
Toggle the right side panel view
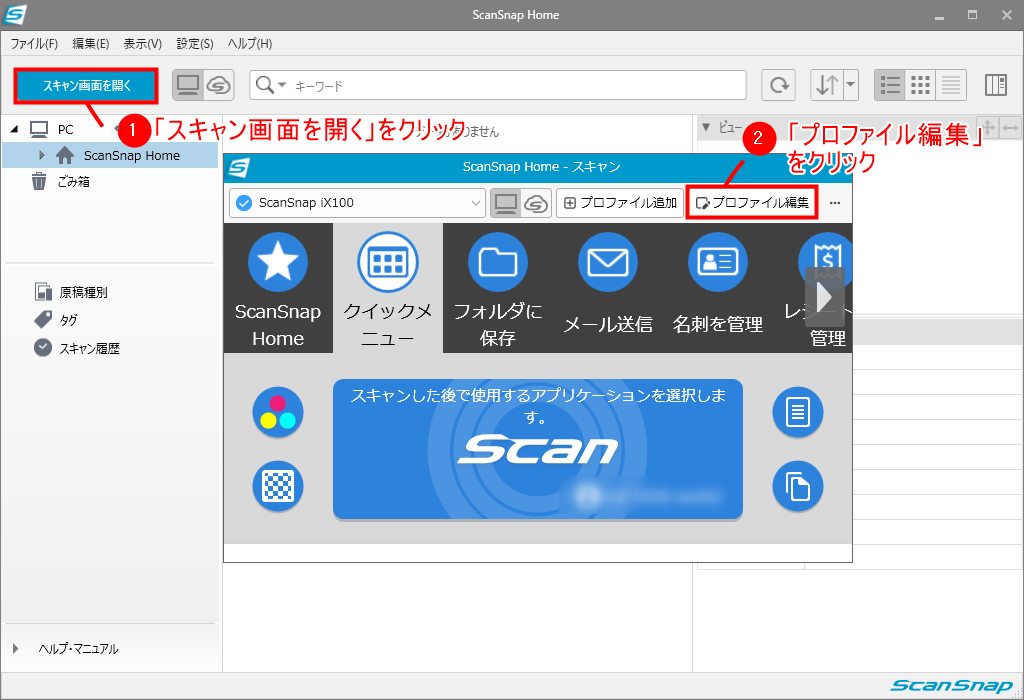pyautogui.click(x=996, y=85)
